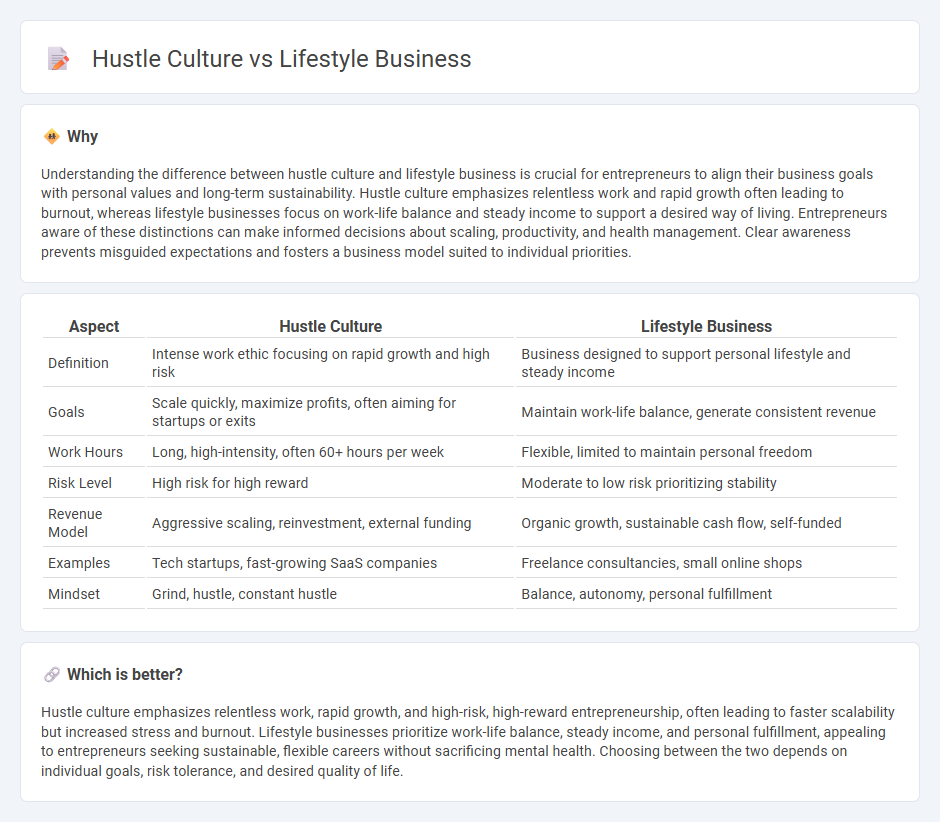Screen dimensions: 940x822
Task: Click the paragraph starting 'Hustle culture emphasizes relentless work, rapid'
Action: pyautogui.click(x=468, y=741)
